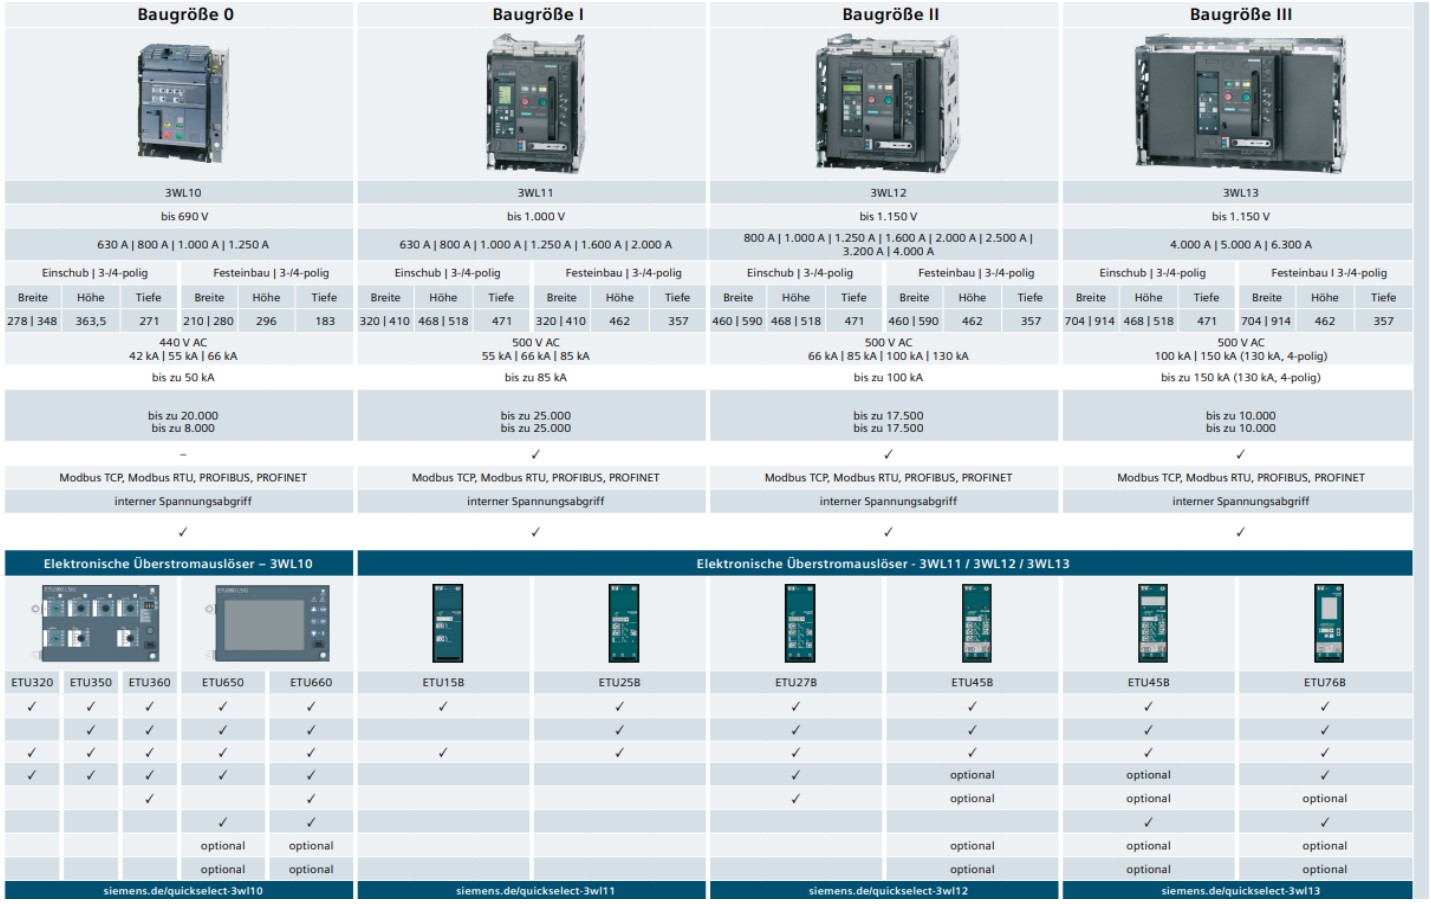The height and width of the screenshot is (904, 1431).
Task: Open the siemens.de/quickselect-3wl13 link
Action: point(1240,891)
